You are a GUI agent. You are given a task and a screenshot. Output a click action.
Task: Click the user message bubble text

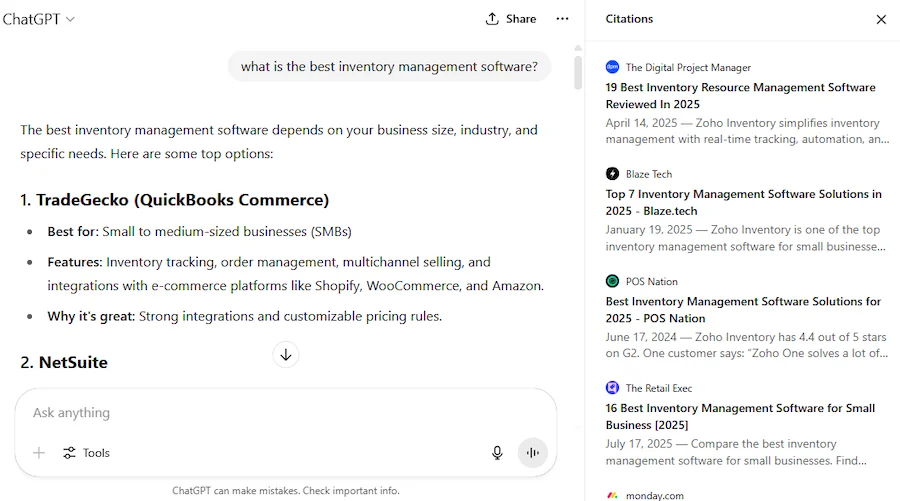pos(389,67)
